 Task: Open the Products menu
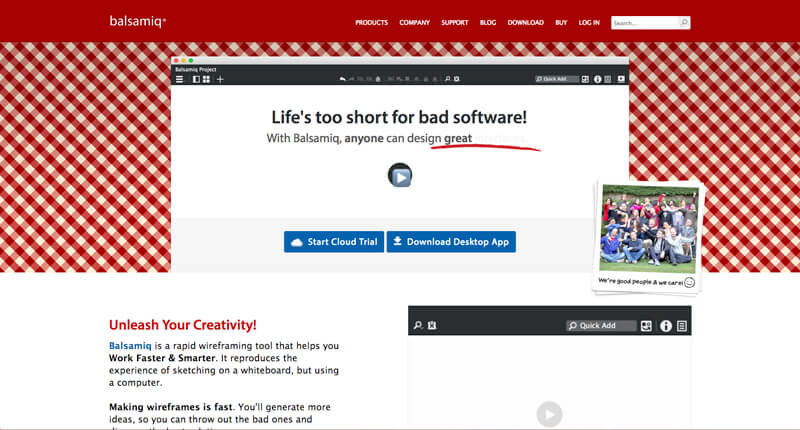pos(371,22)
